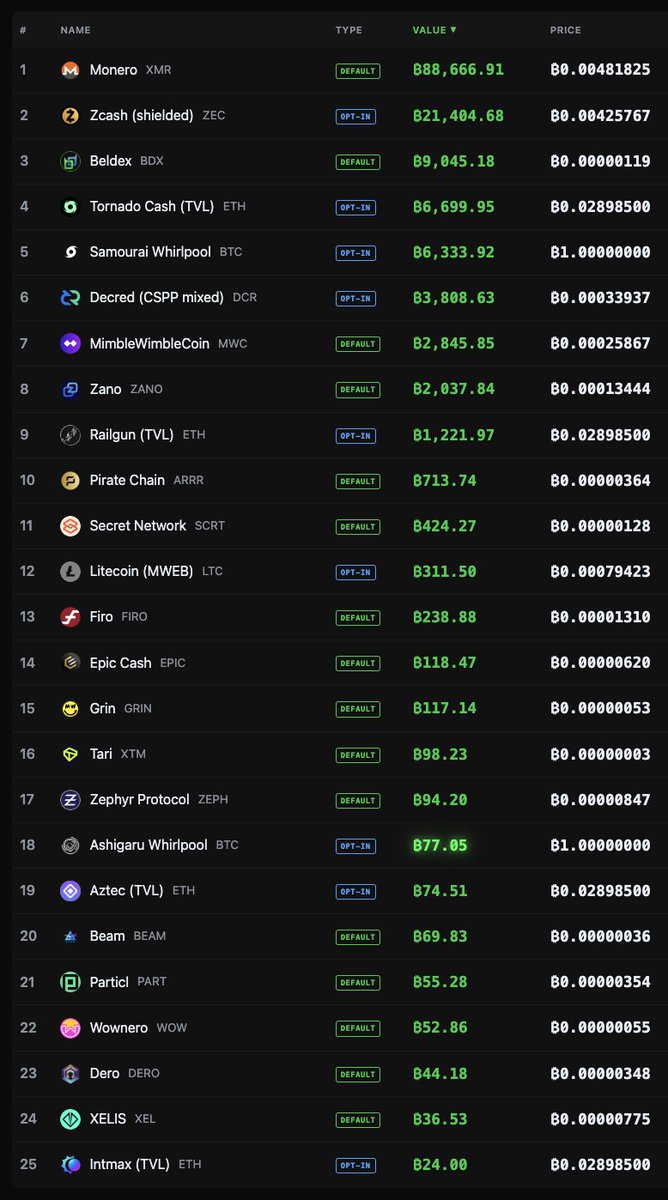The image size is (668, 1200).
Task: Click the Pirate Chain logo icon
Action: (x=70, y=480)
